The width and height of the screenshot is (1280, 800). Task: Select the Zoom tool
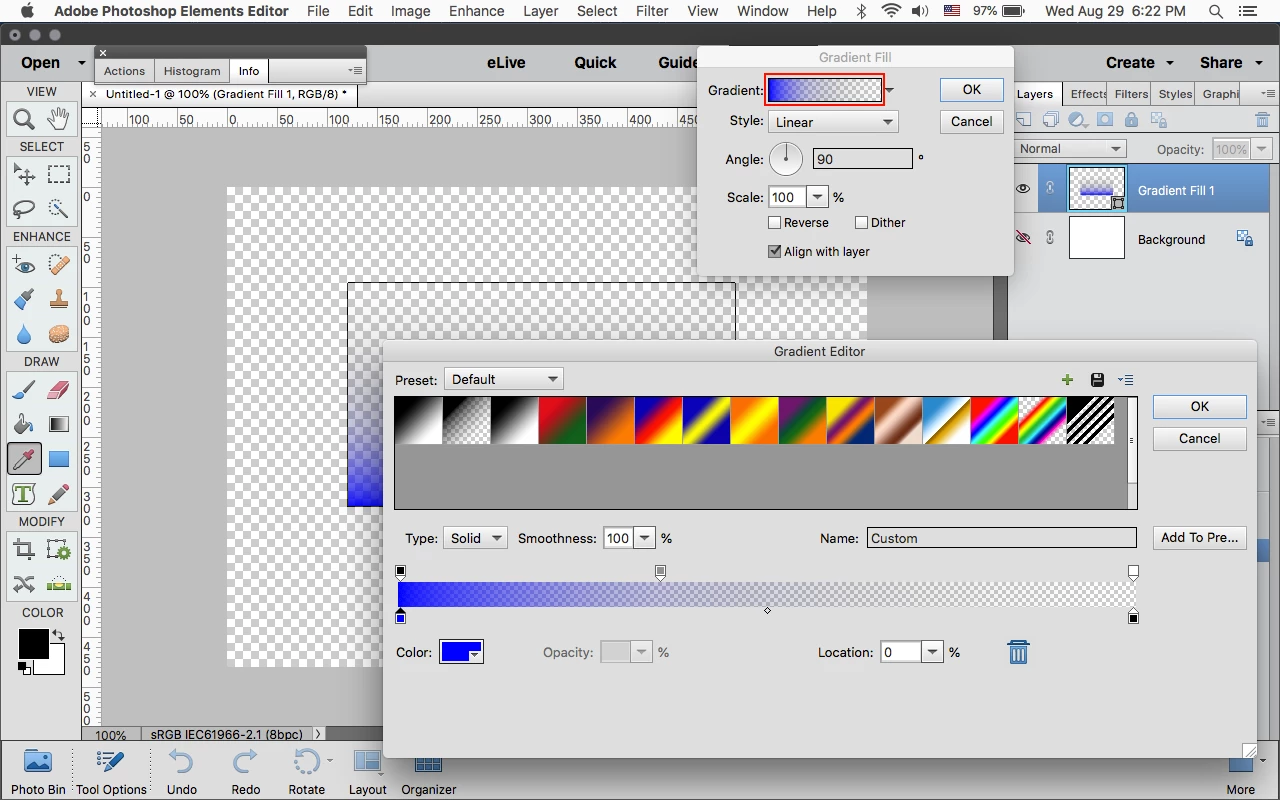tap(24, 120)
